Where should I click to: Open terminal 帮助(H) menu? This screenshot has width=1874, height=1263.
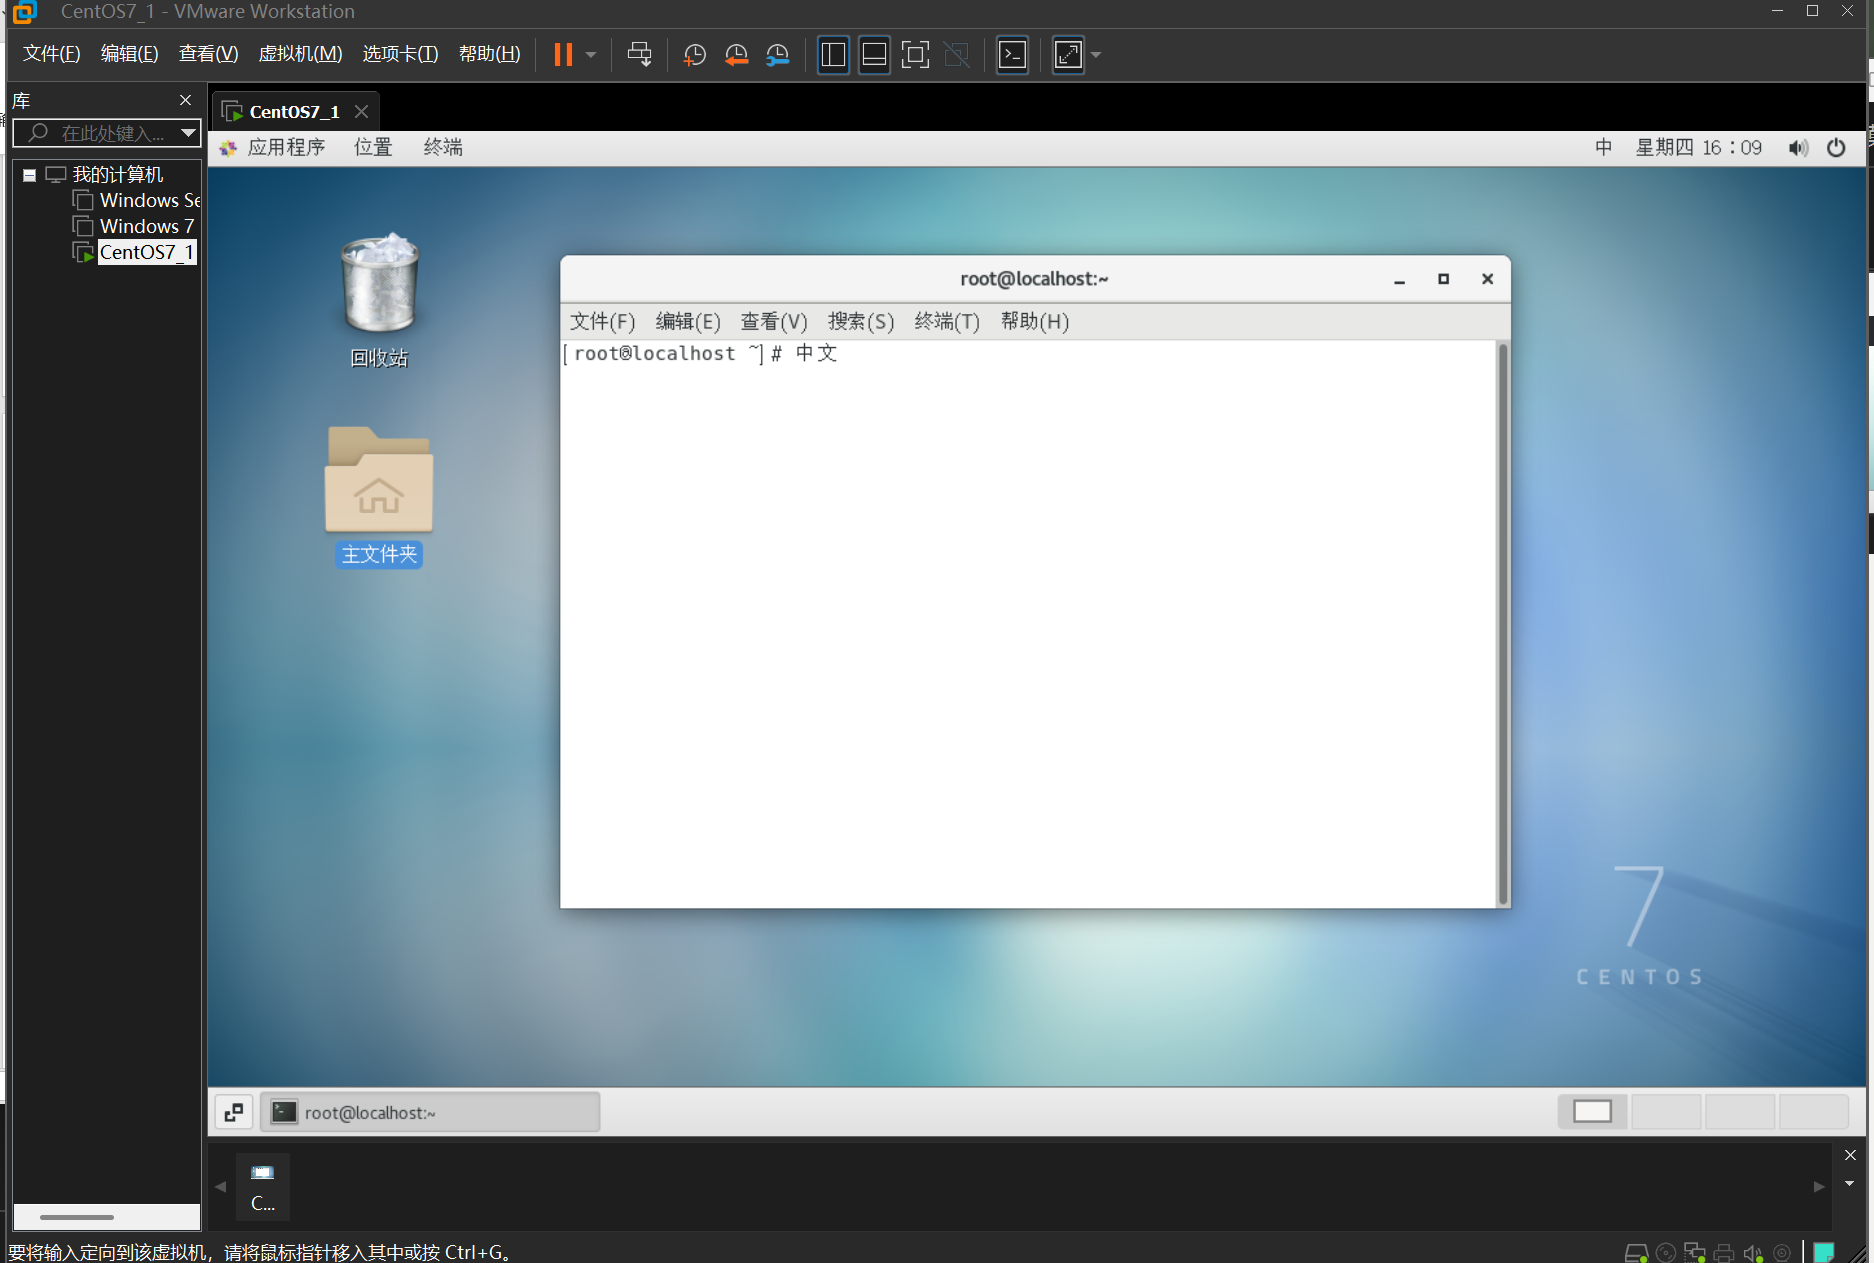click(x=1035, y=321)
